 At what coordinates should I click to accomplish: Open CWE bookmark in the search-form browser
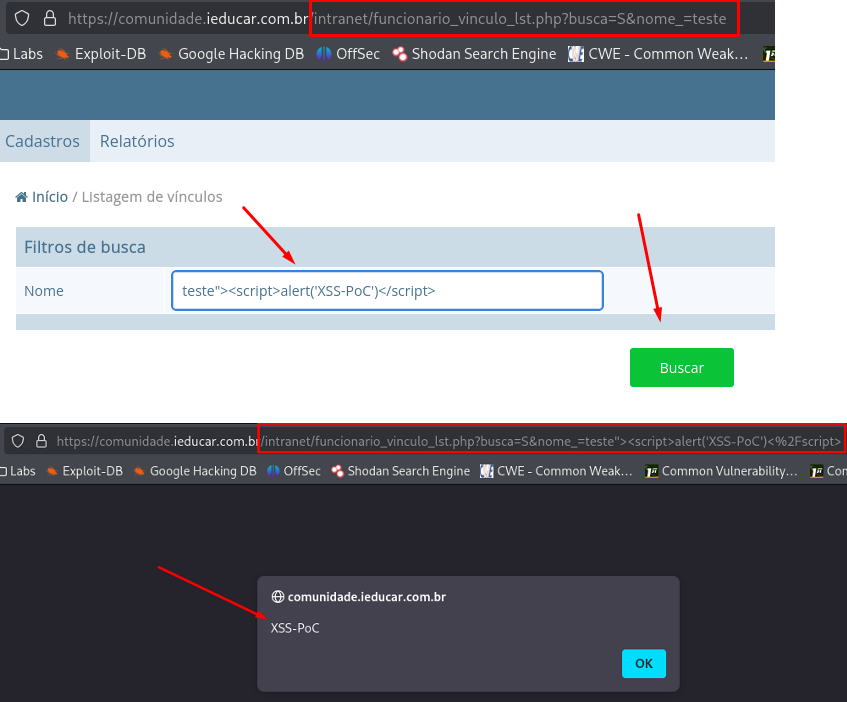click(658, 54)
